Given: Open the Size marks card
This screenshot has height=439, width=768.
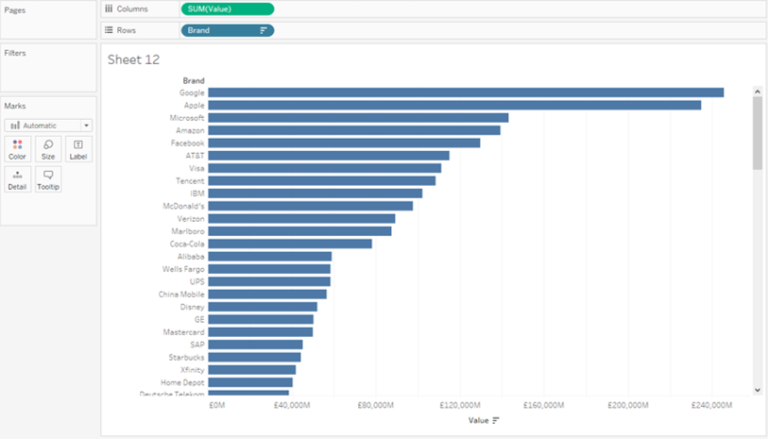Looking at the screenshot, I should (x=48, y=149).
